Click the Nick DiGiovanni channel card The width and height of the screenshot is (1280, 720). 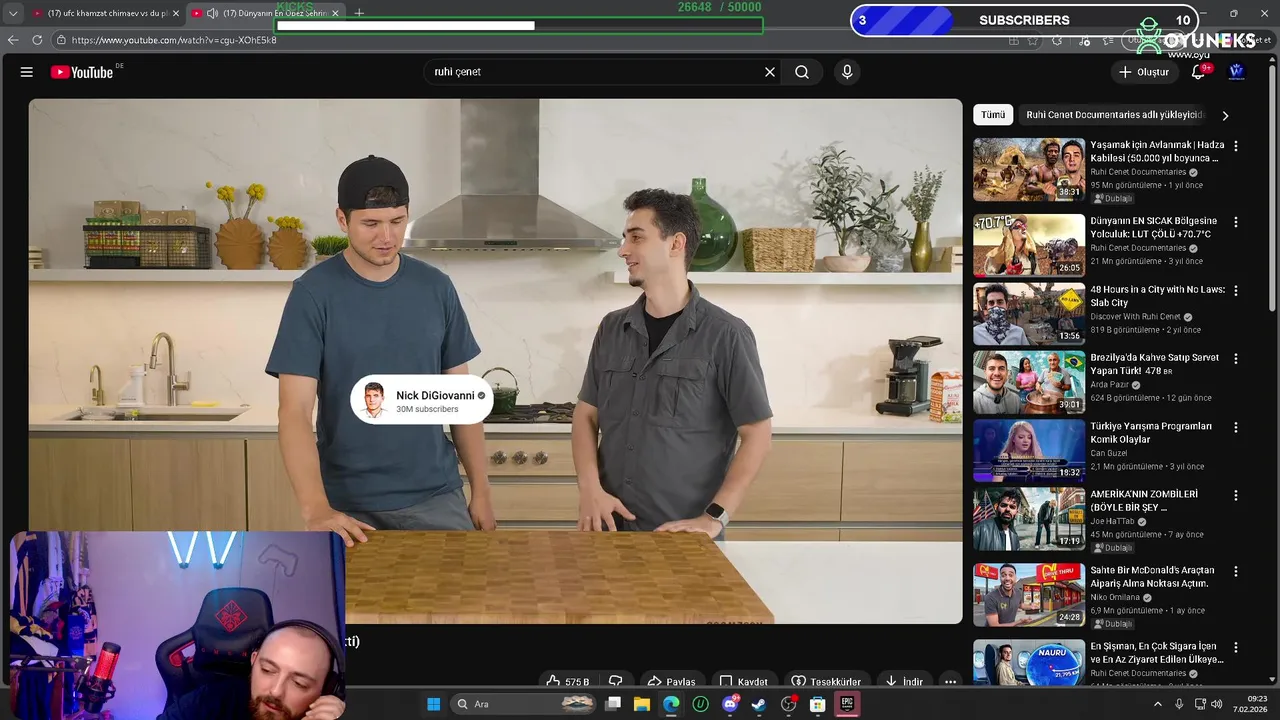pyautogui.click(x=422, y=400)
